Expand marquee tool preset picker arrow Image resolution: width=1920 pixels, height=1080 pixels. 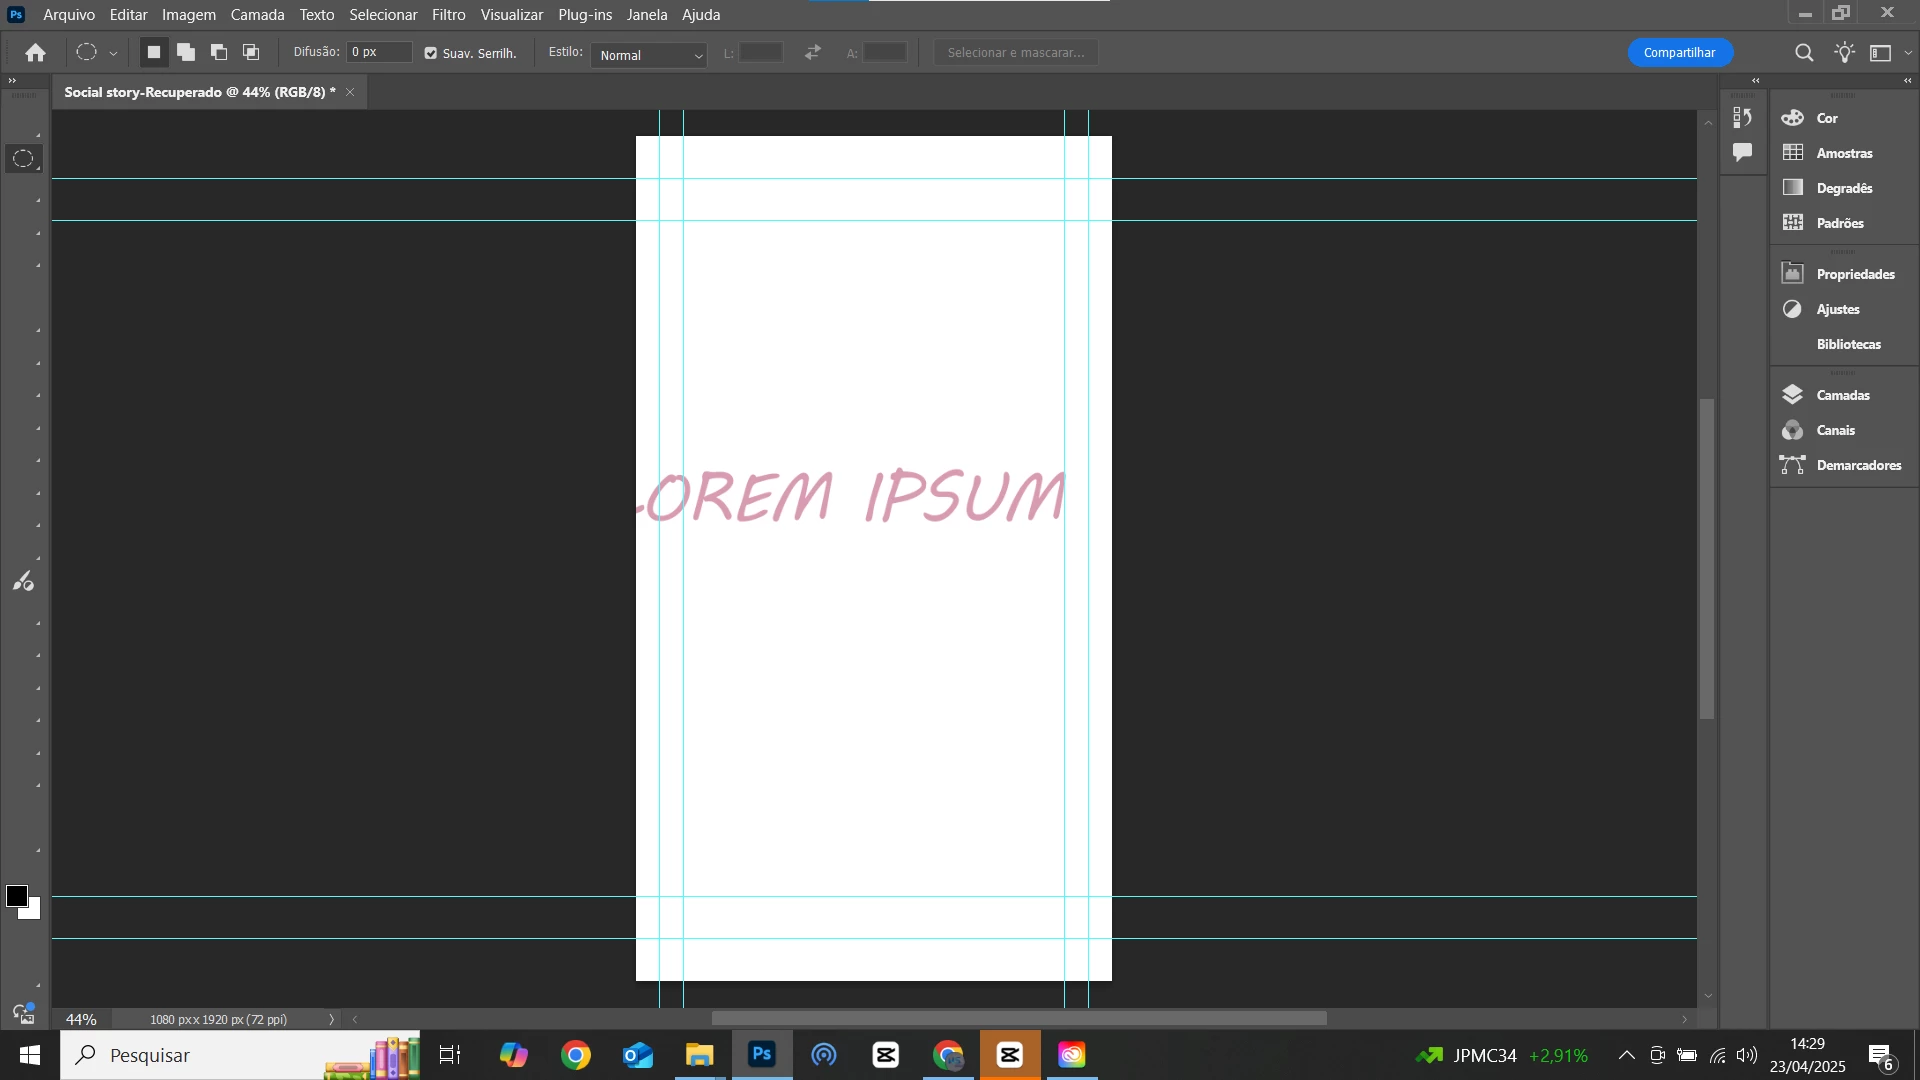pos(113,54)
